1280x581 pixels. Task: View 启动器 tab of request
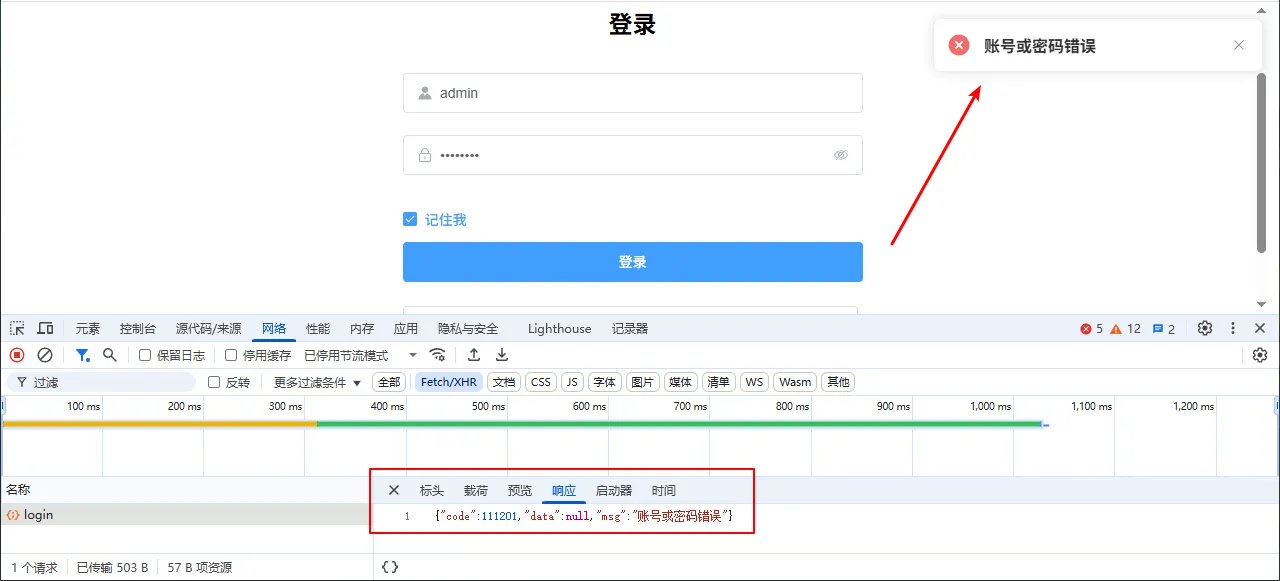point(614,490)
